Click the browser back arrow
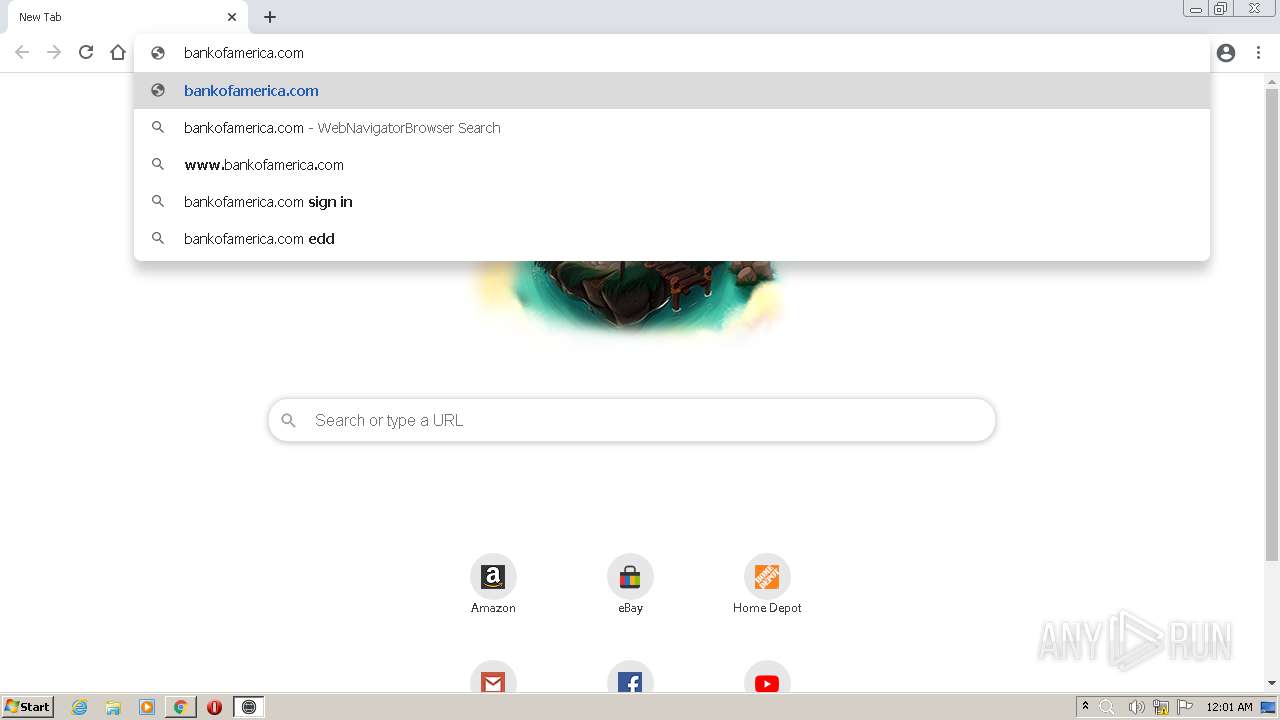 22,53
